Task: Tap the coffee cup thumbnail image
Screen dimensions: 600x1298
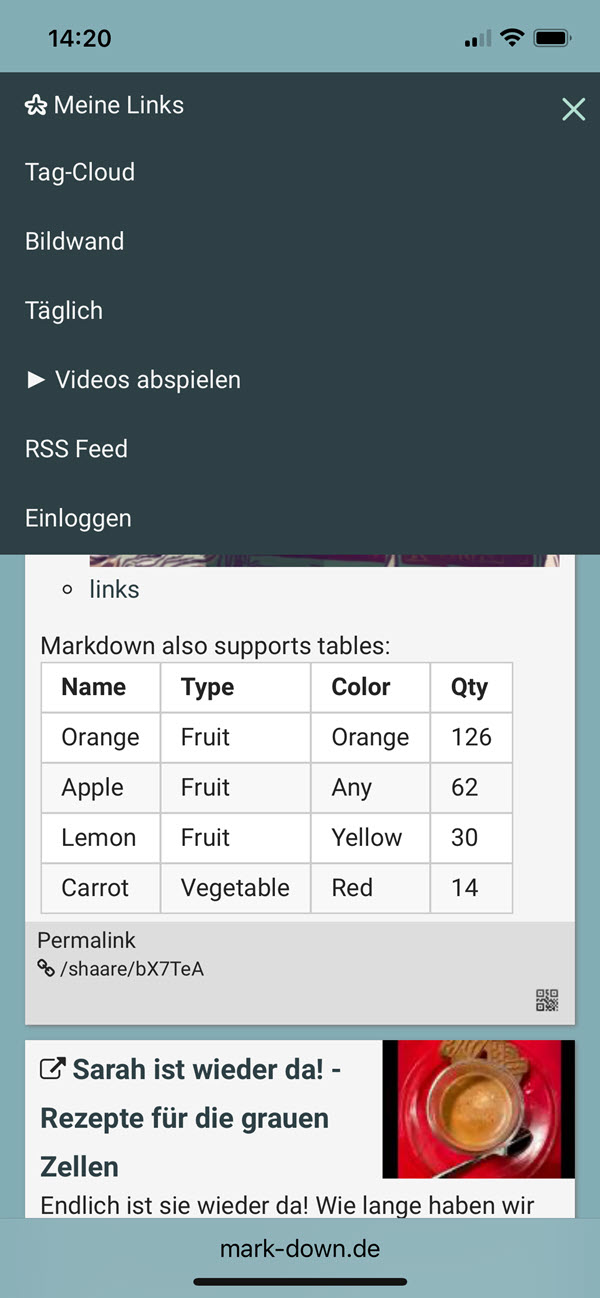Action: click(478, 1109)
